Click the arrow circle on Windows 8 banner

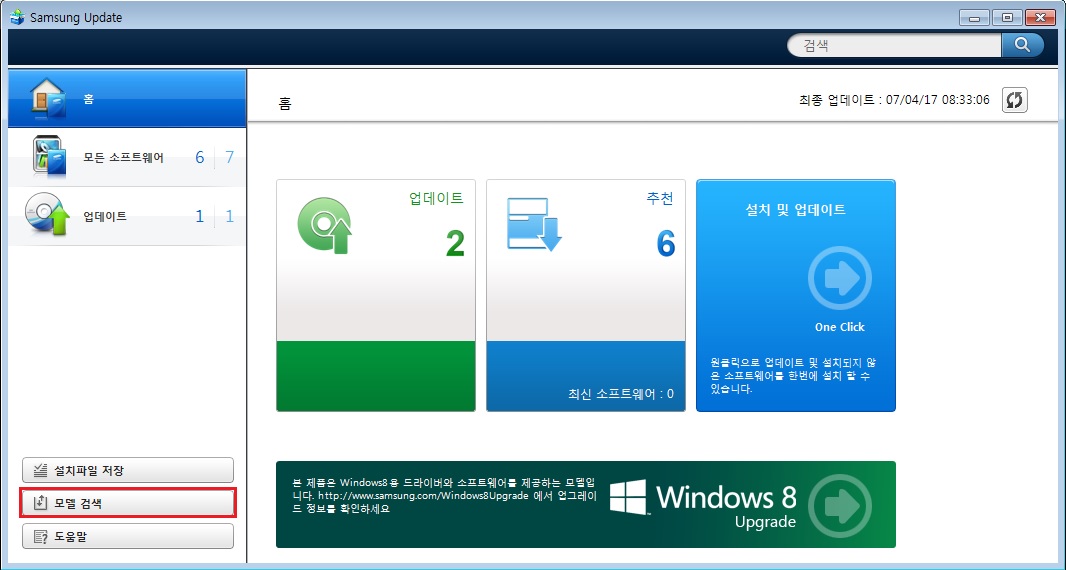(x=840, y=506)
